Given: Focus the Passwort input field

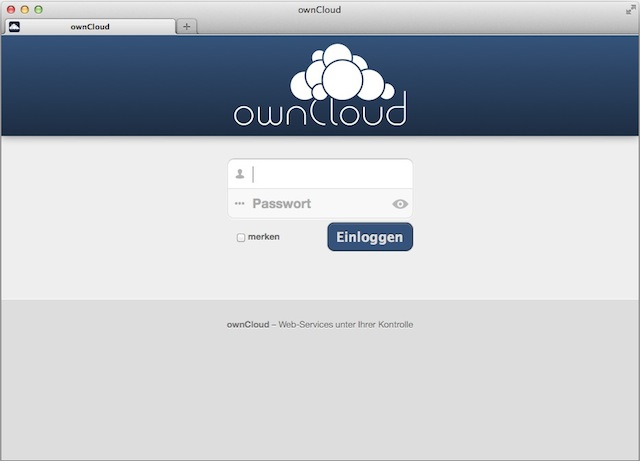Looking at the screenshot, I should click(x=320, y=203).
